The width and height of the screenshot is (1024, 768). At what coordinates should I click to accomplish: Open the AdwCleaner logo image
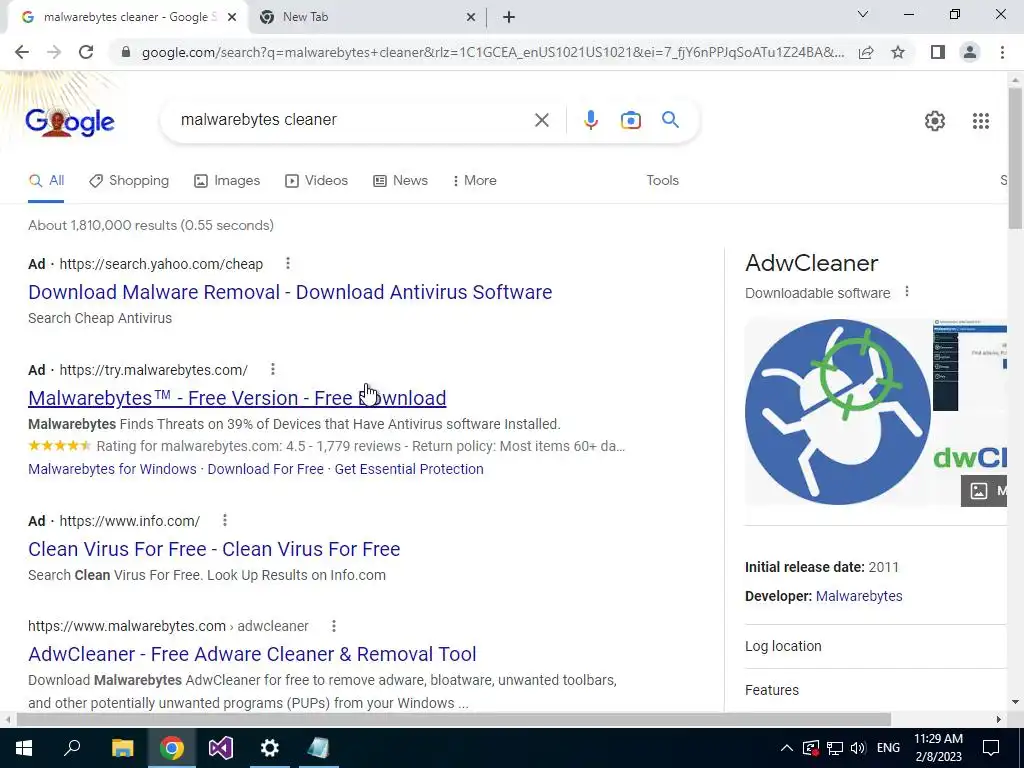[838, 411]
